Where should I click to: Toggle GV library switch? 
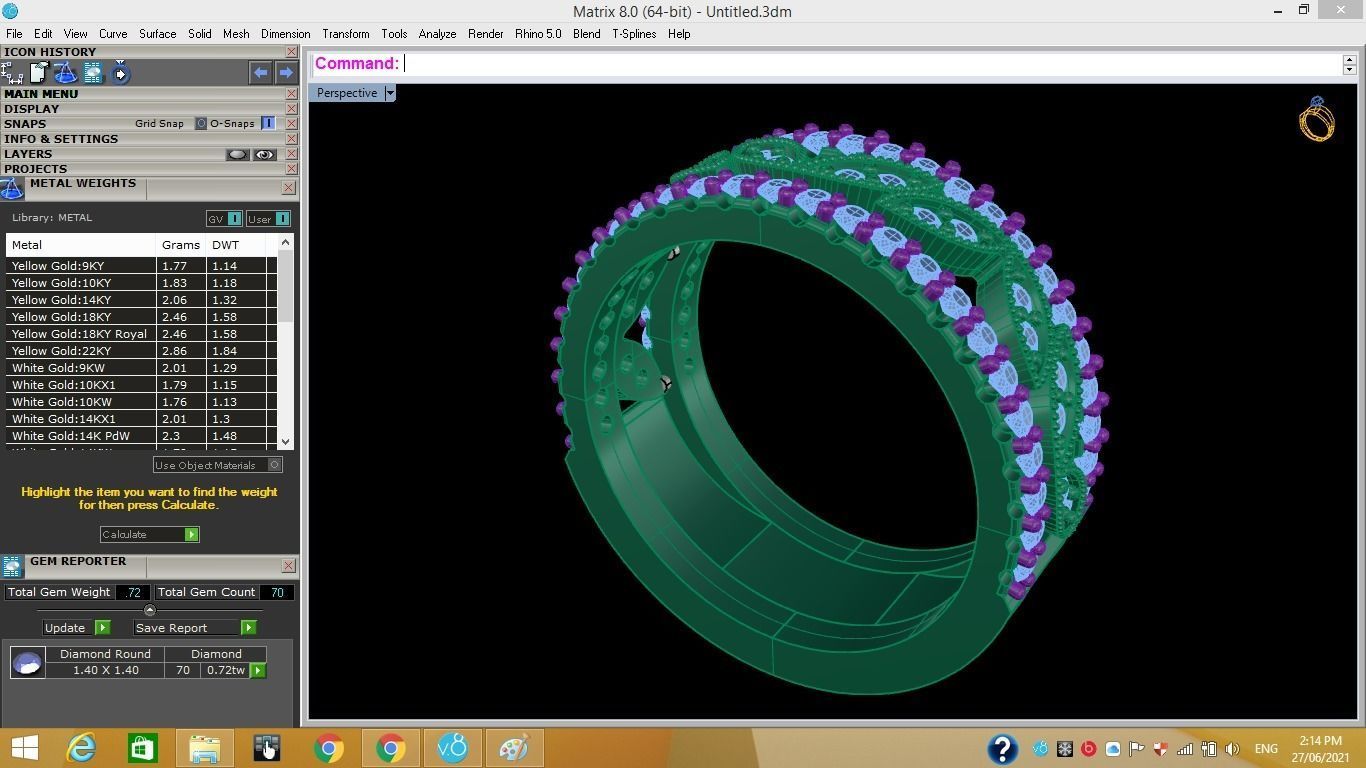(235, 219)
